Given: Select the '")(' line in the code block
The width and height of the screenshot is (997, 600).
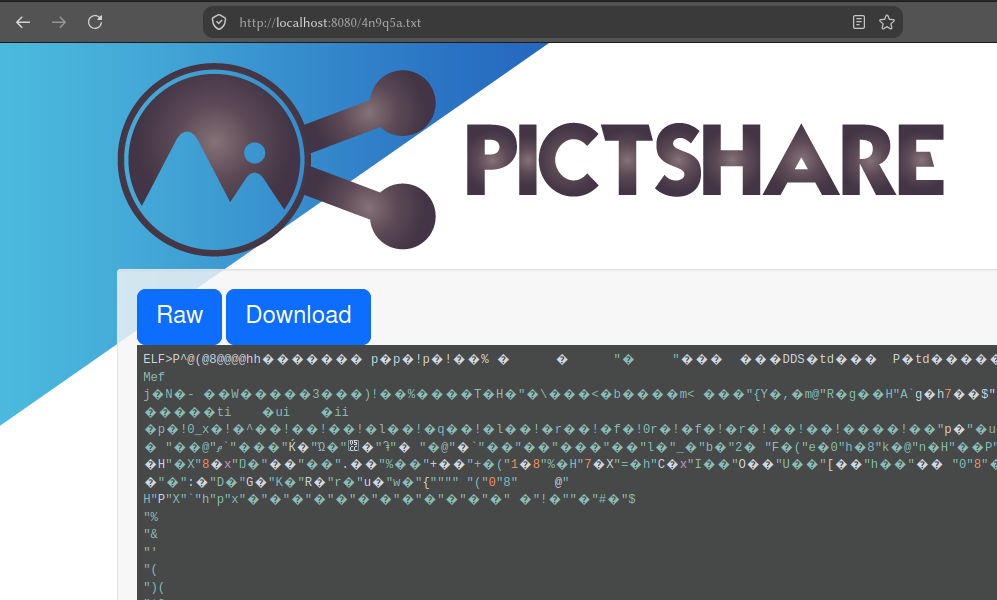Looking at the screenshot, I should 154,587.
